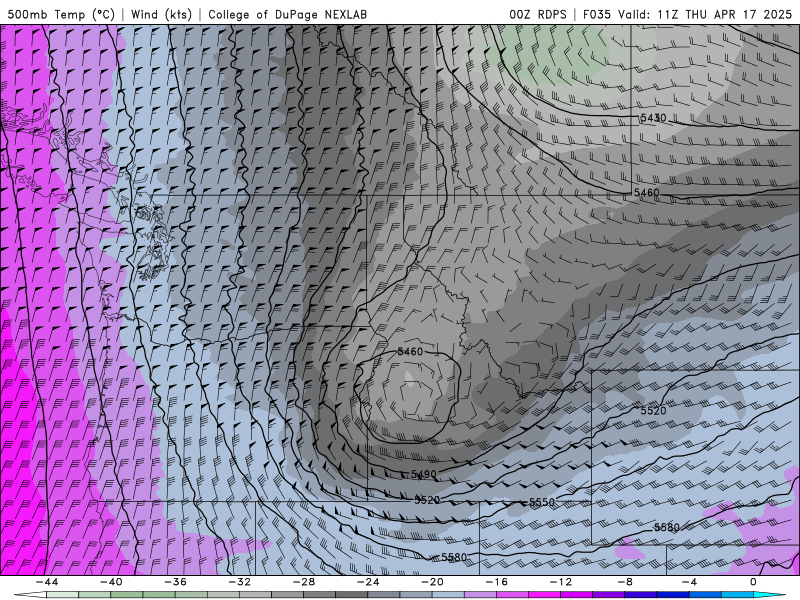Click the -16 colorbar tick label

coord(496,582)
